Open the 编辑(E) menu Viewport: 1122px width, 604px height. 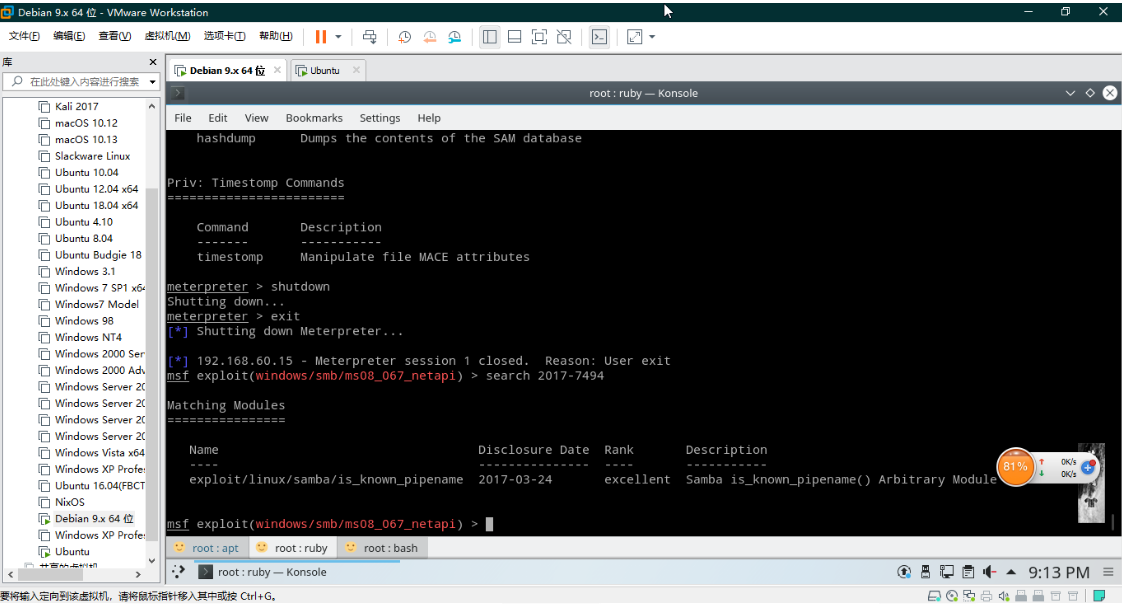coord(69,36)
